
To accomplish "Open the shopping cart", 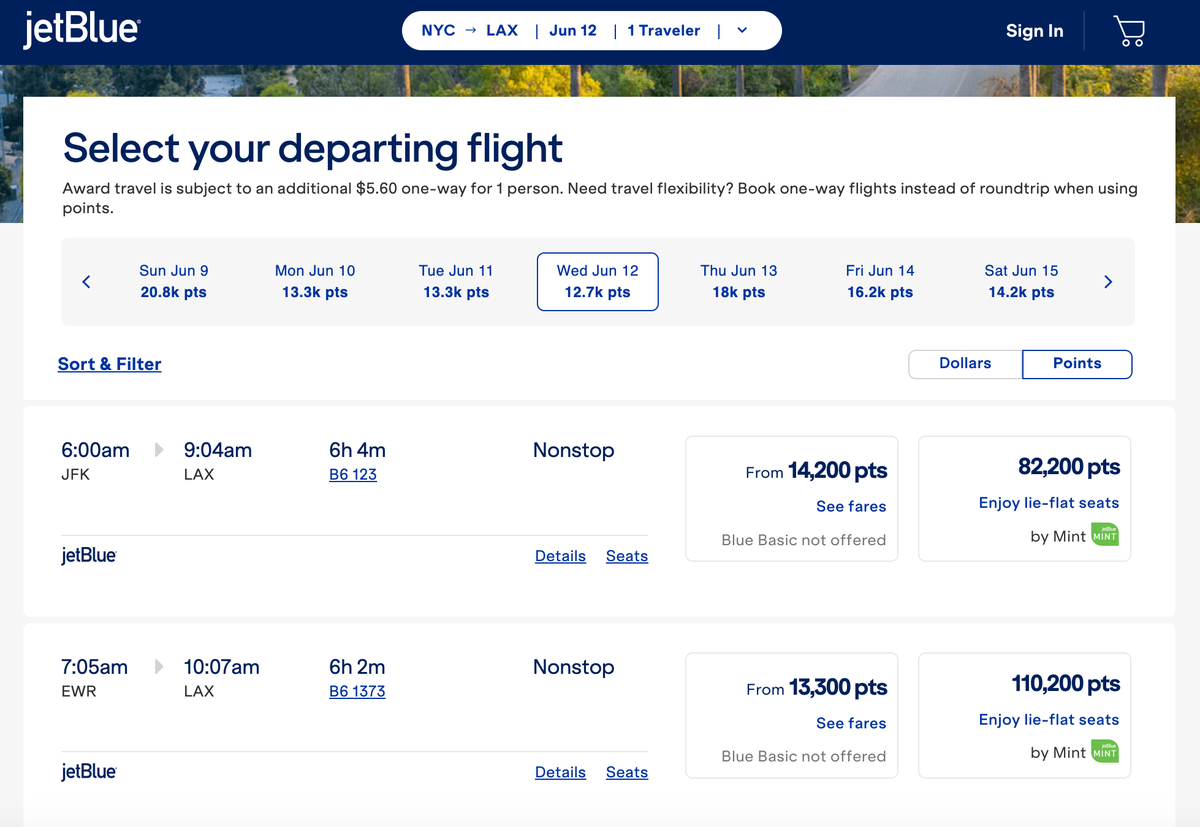I will 1129,31.
